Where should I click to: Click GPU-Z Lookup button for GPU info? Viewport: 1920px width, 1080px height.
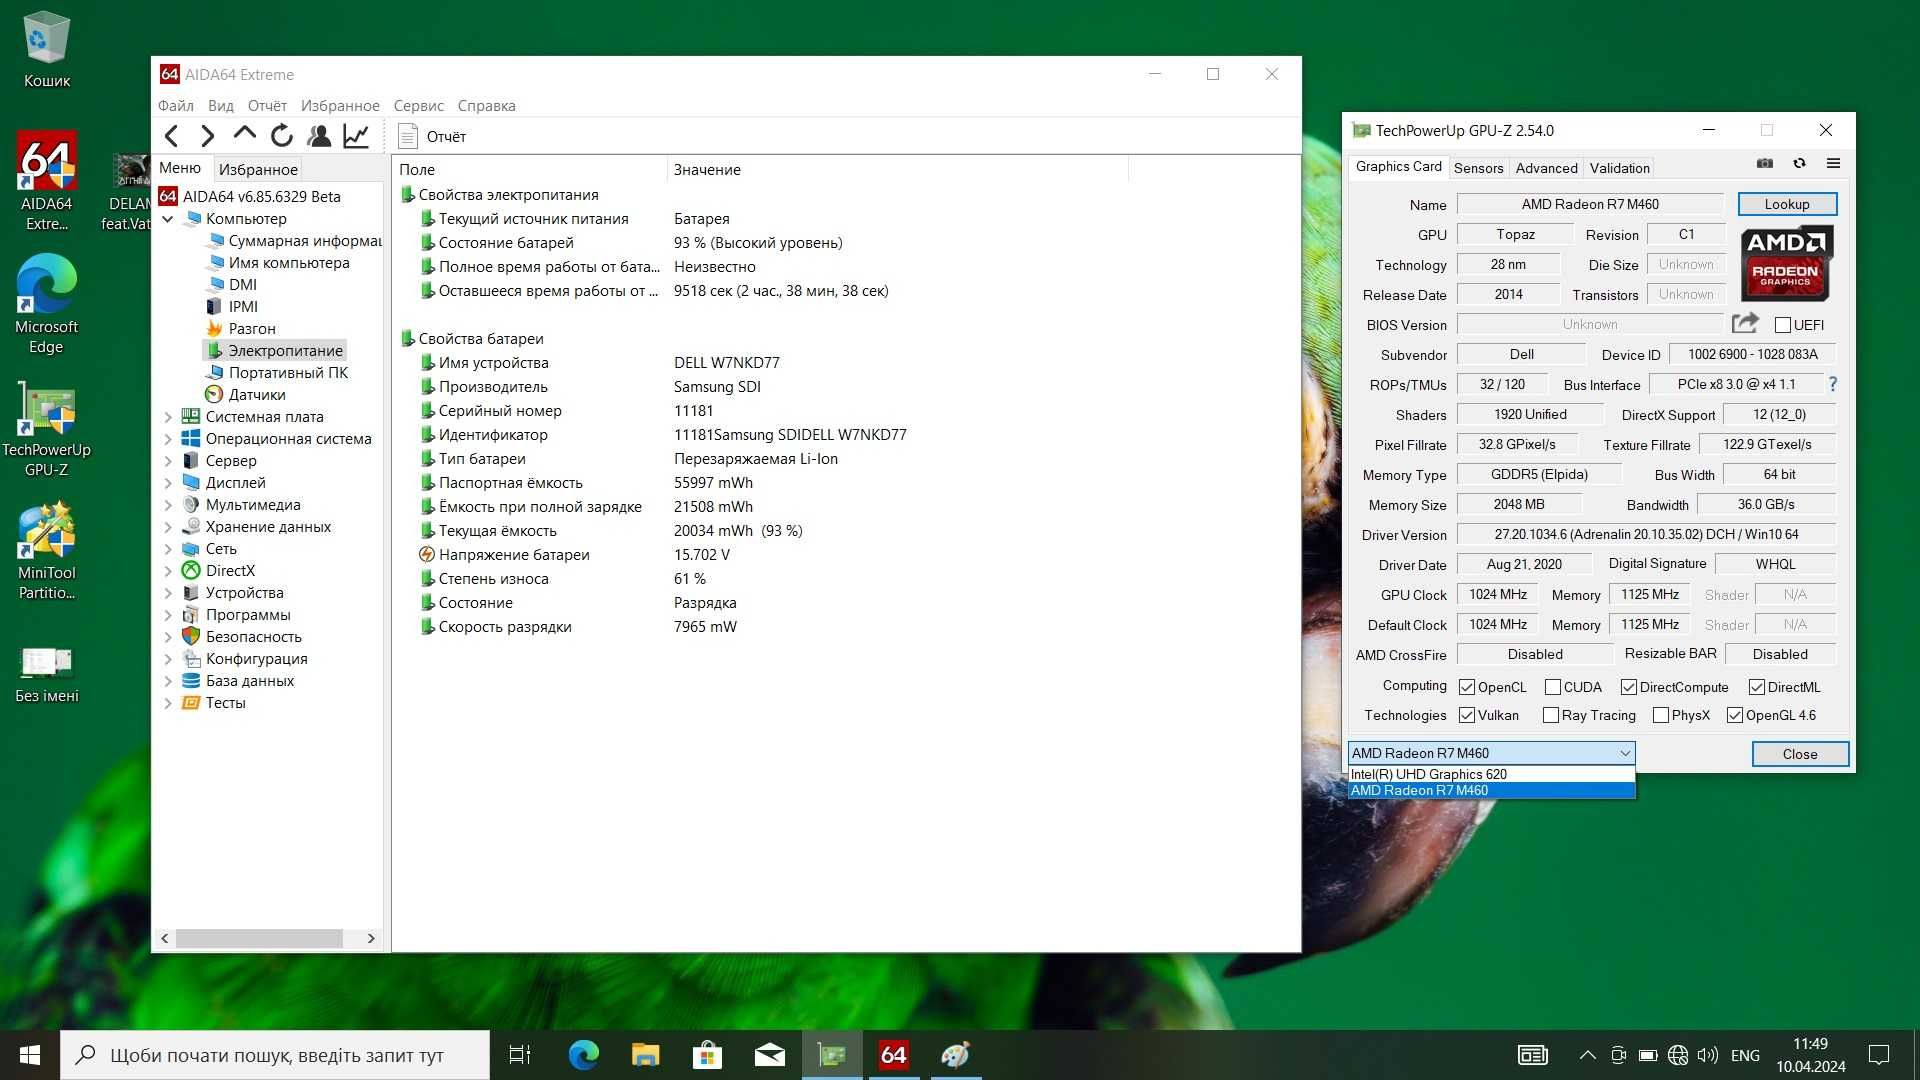click(x=1787, y=203)
